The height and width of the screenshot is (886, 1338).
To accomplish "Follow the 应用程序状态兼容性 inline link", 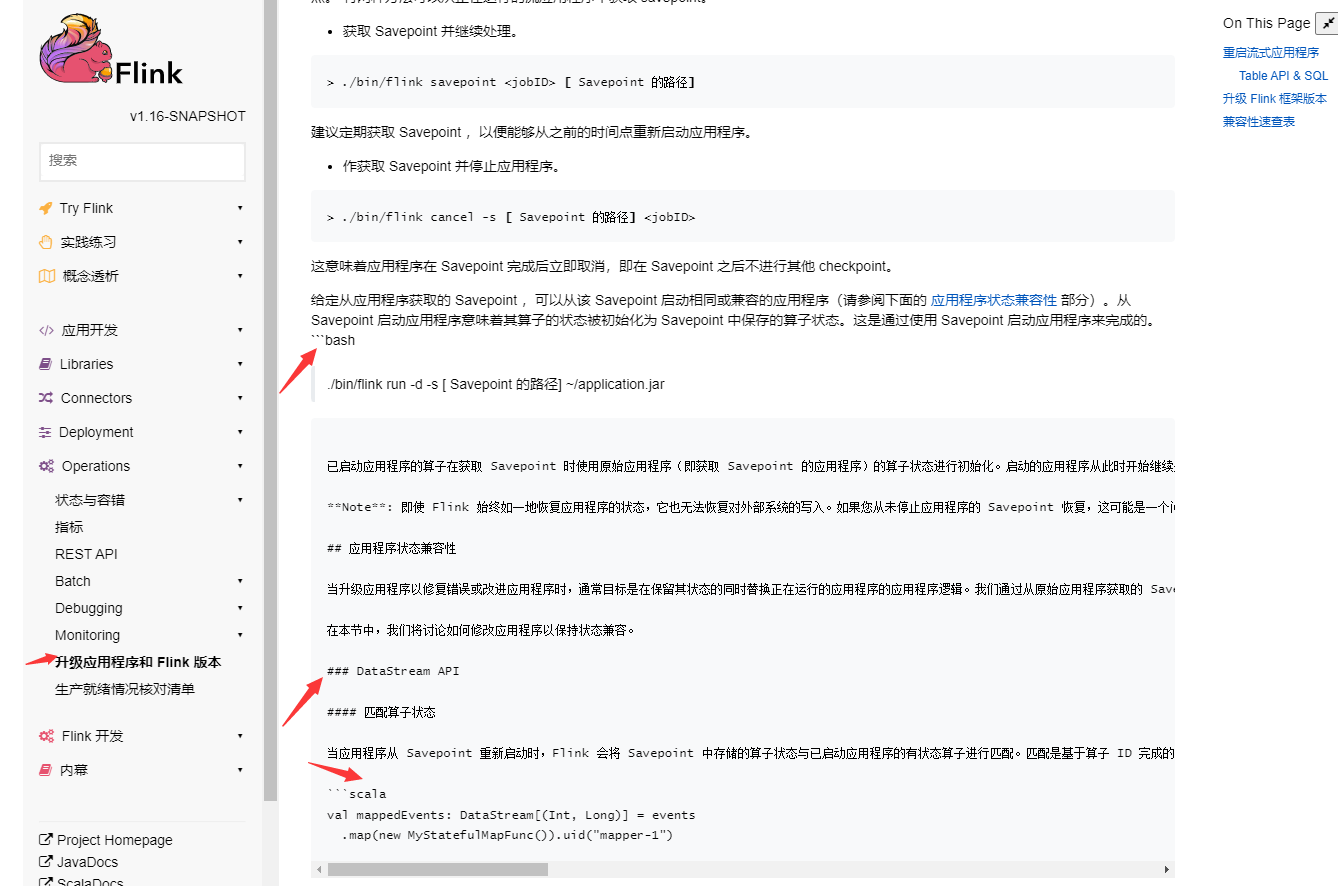I will point(994,300).
